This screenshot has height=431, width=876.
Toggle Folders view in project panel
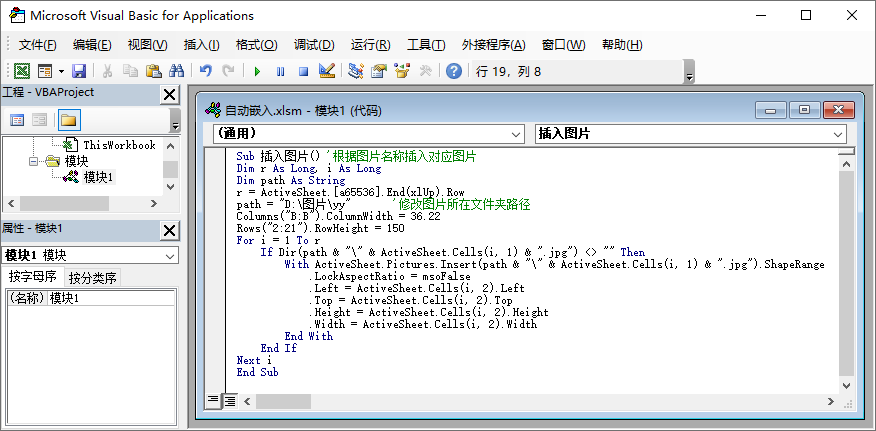[x=69, y=120]
